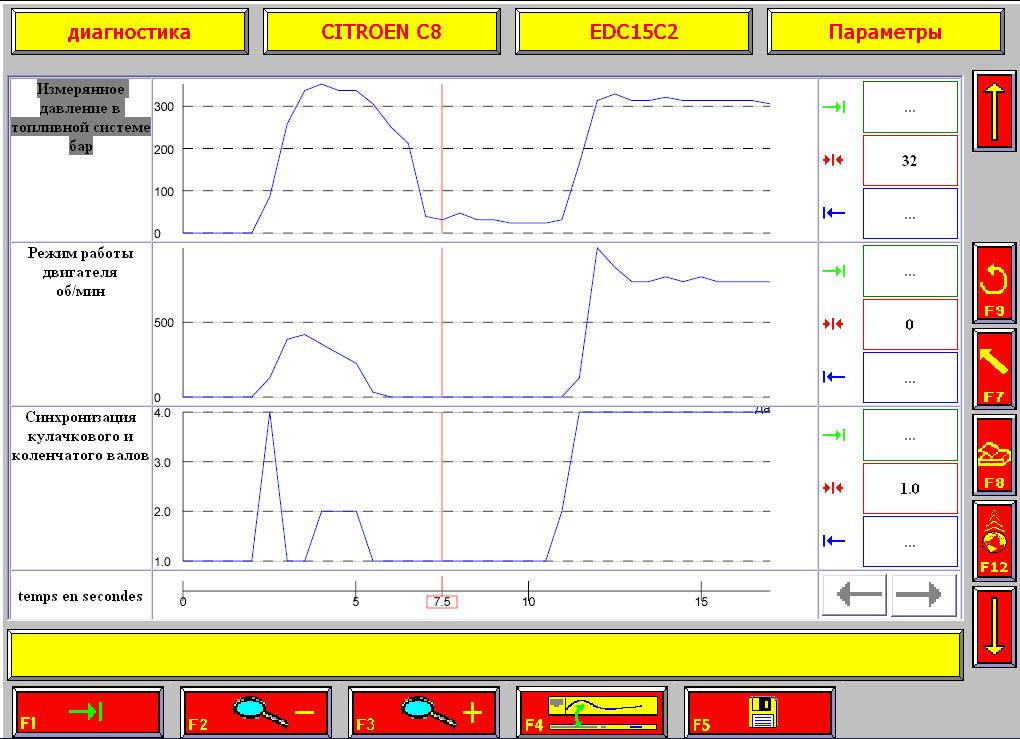Save data with the F5 floppy disk button

tap(760, 712)
